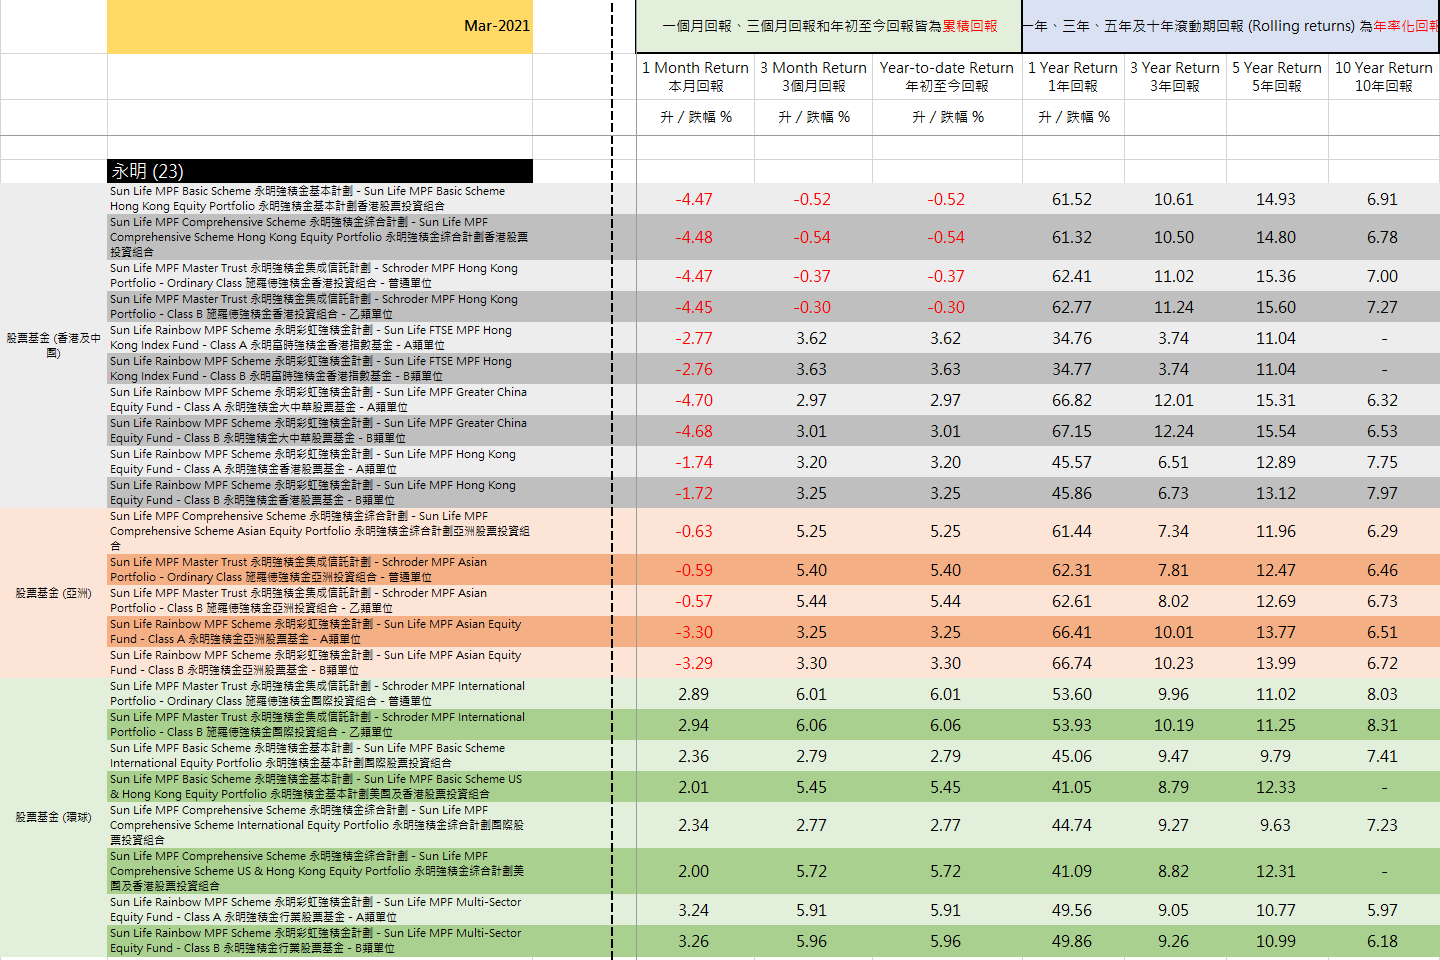1440x960 pixels.
Task: Select the 5.72 three-month return cell
Action: pyautogui.click(x=812, y=871)
